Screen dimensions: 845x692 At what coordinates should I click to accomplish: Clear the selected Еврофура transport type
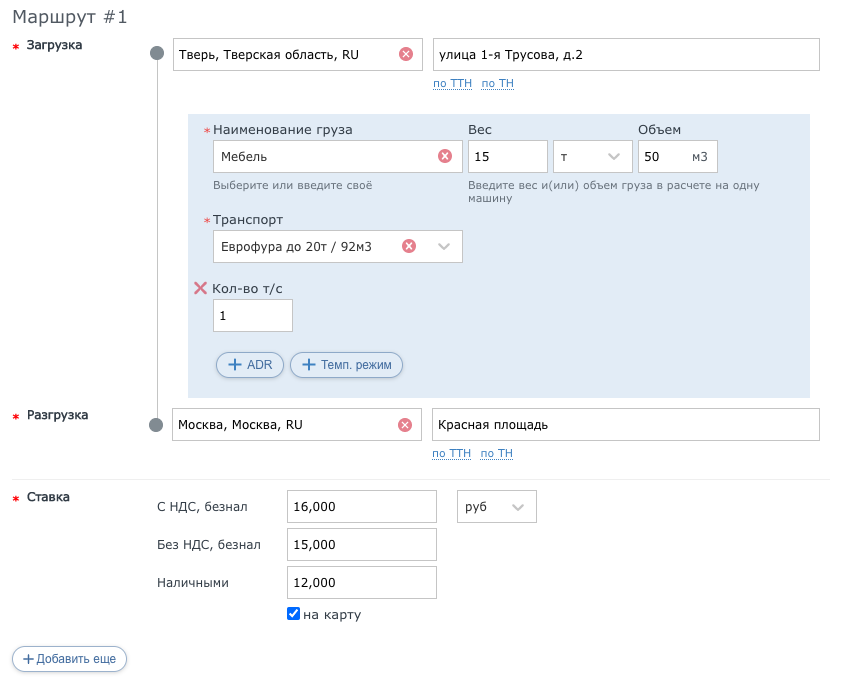coord(408,245)
